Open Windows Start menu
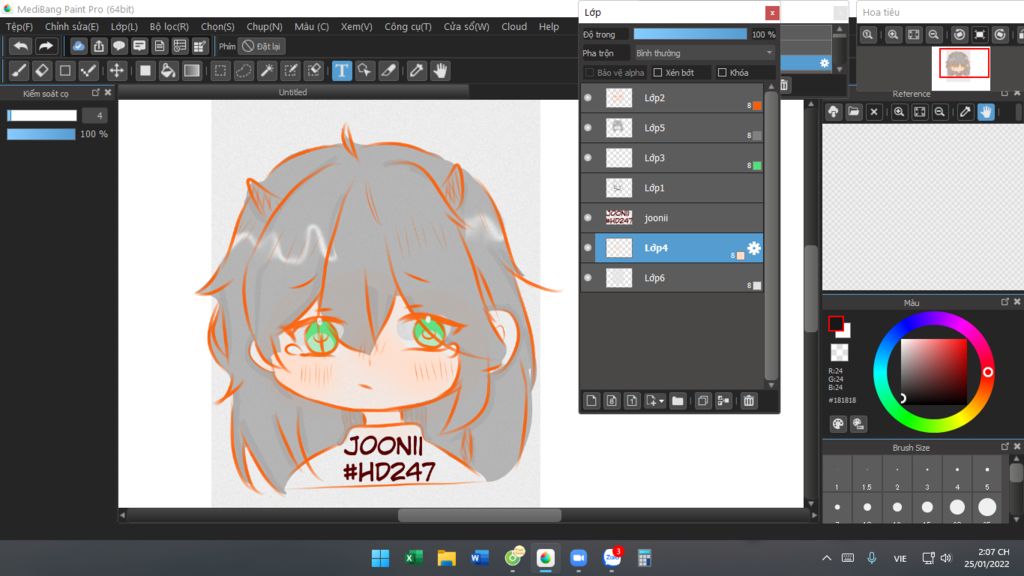Viewport: 1024px width, 576px height. [380, 558]
